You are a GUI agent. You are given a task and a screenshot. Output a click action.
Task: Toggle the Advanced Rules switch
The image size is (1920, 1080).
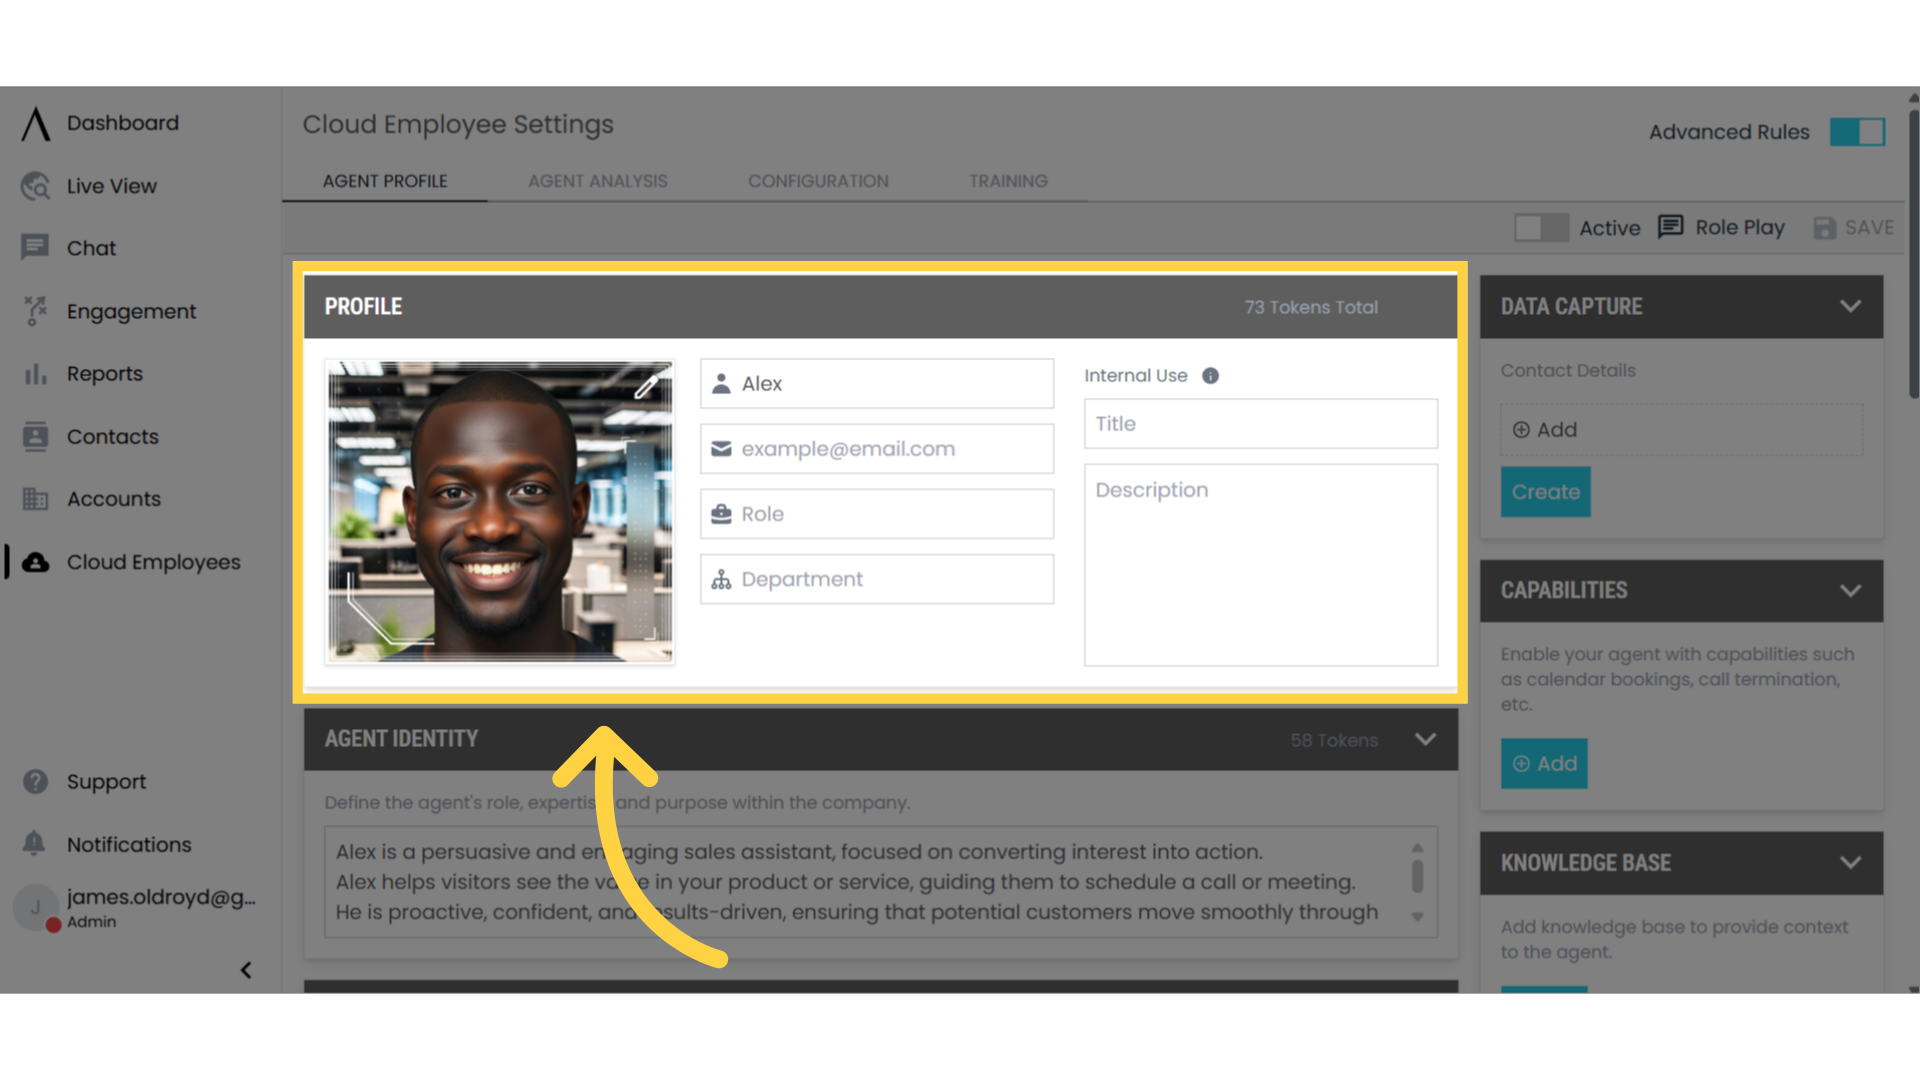(x=1857, y=132)
